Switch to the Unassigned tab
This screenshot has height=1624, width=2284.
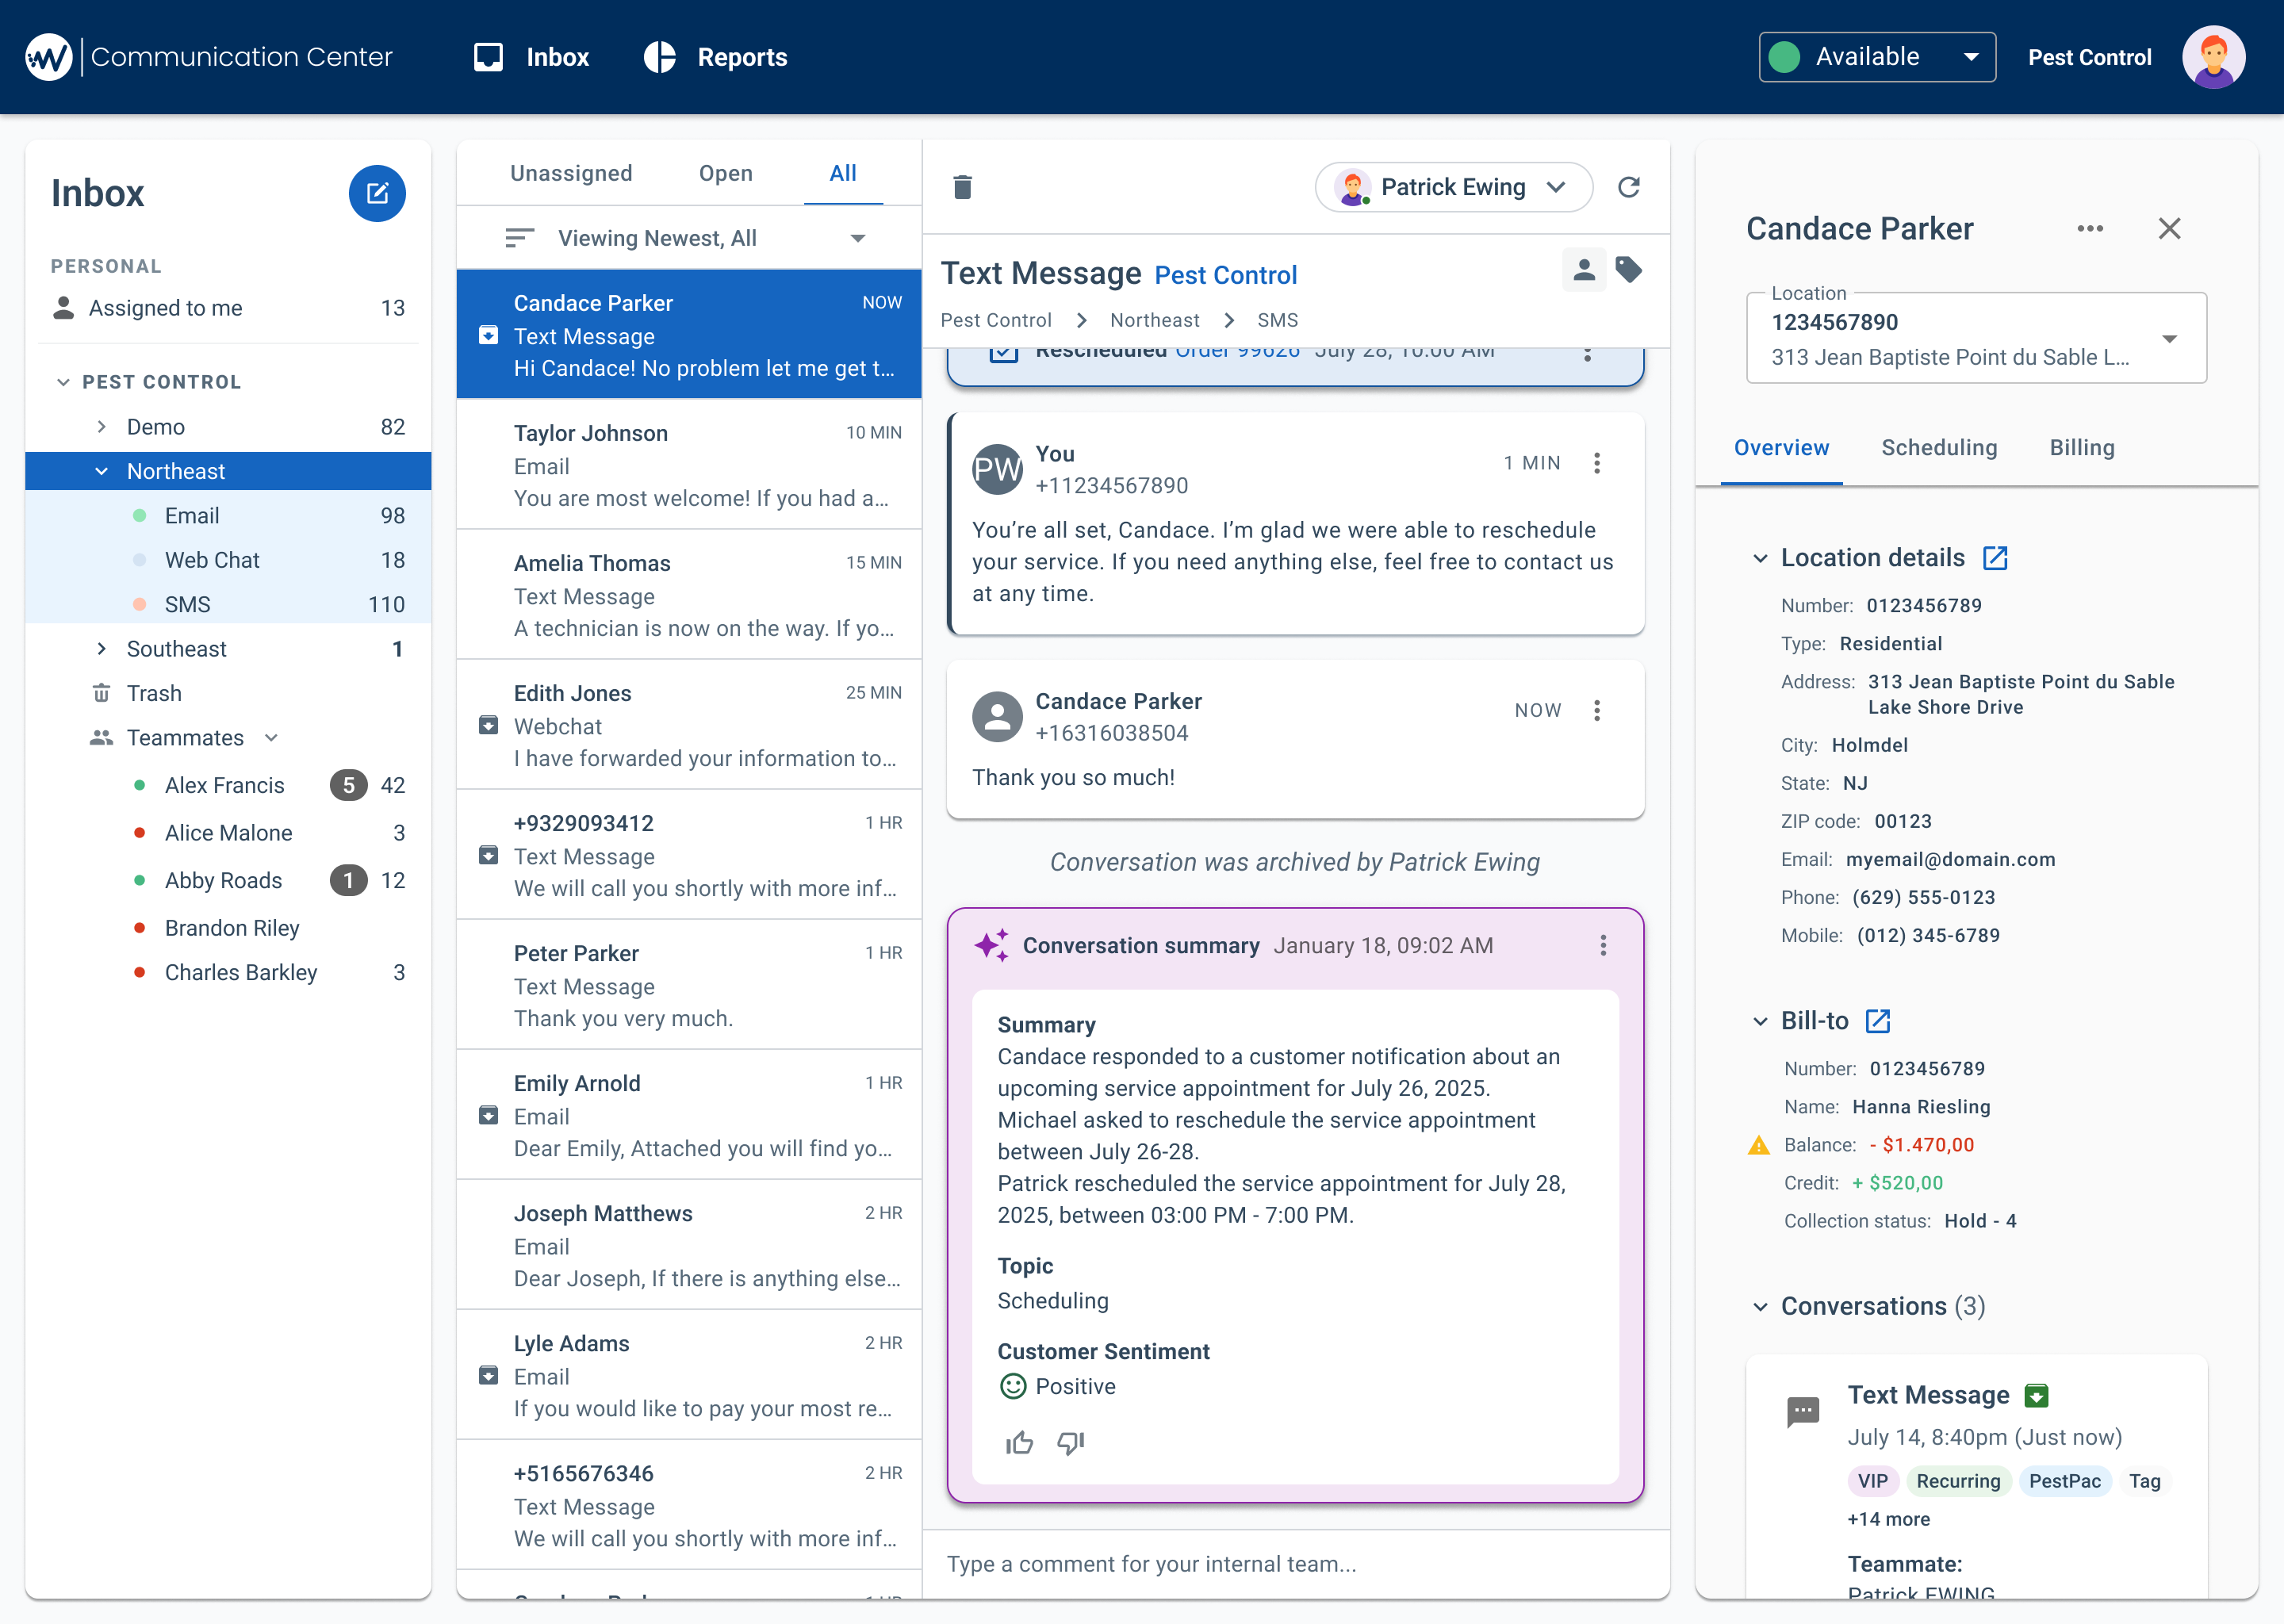tap(571, 173)
